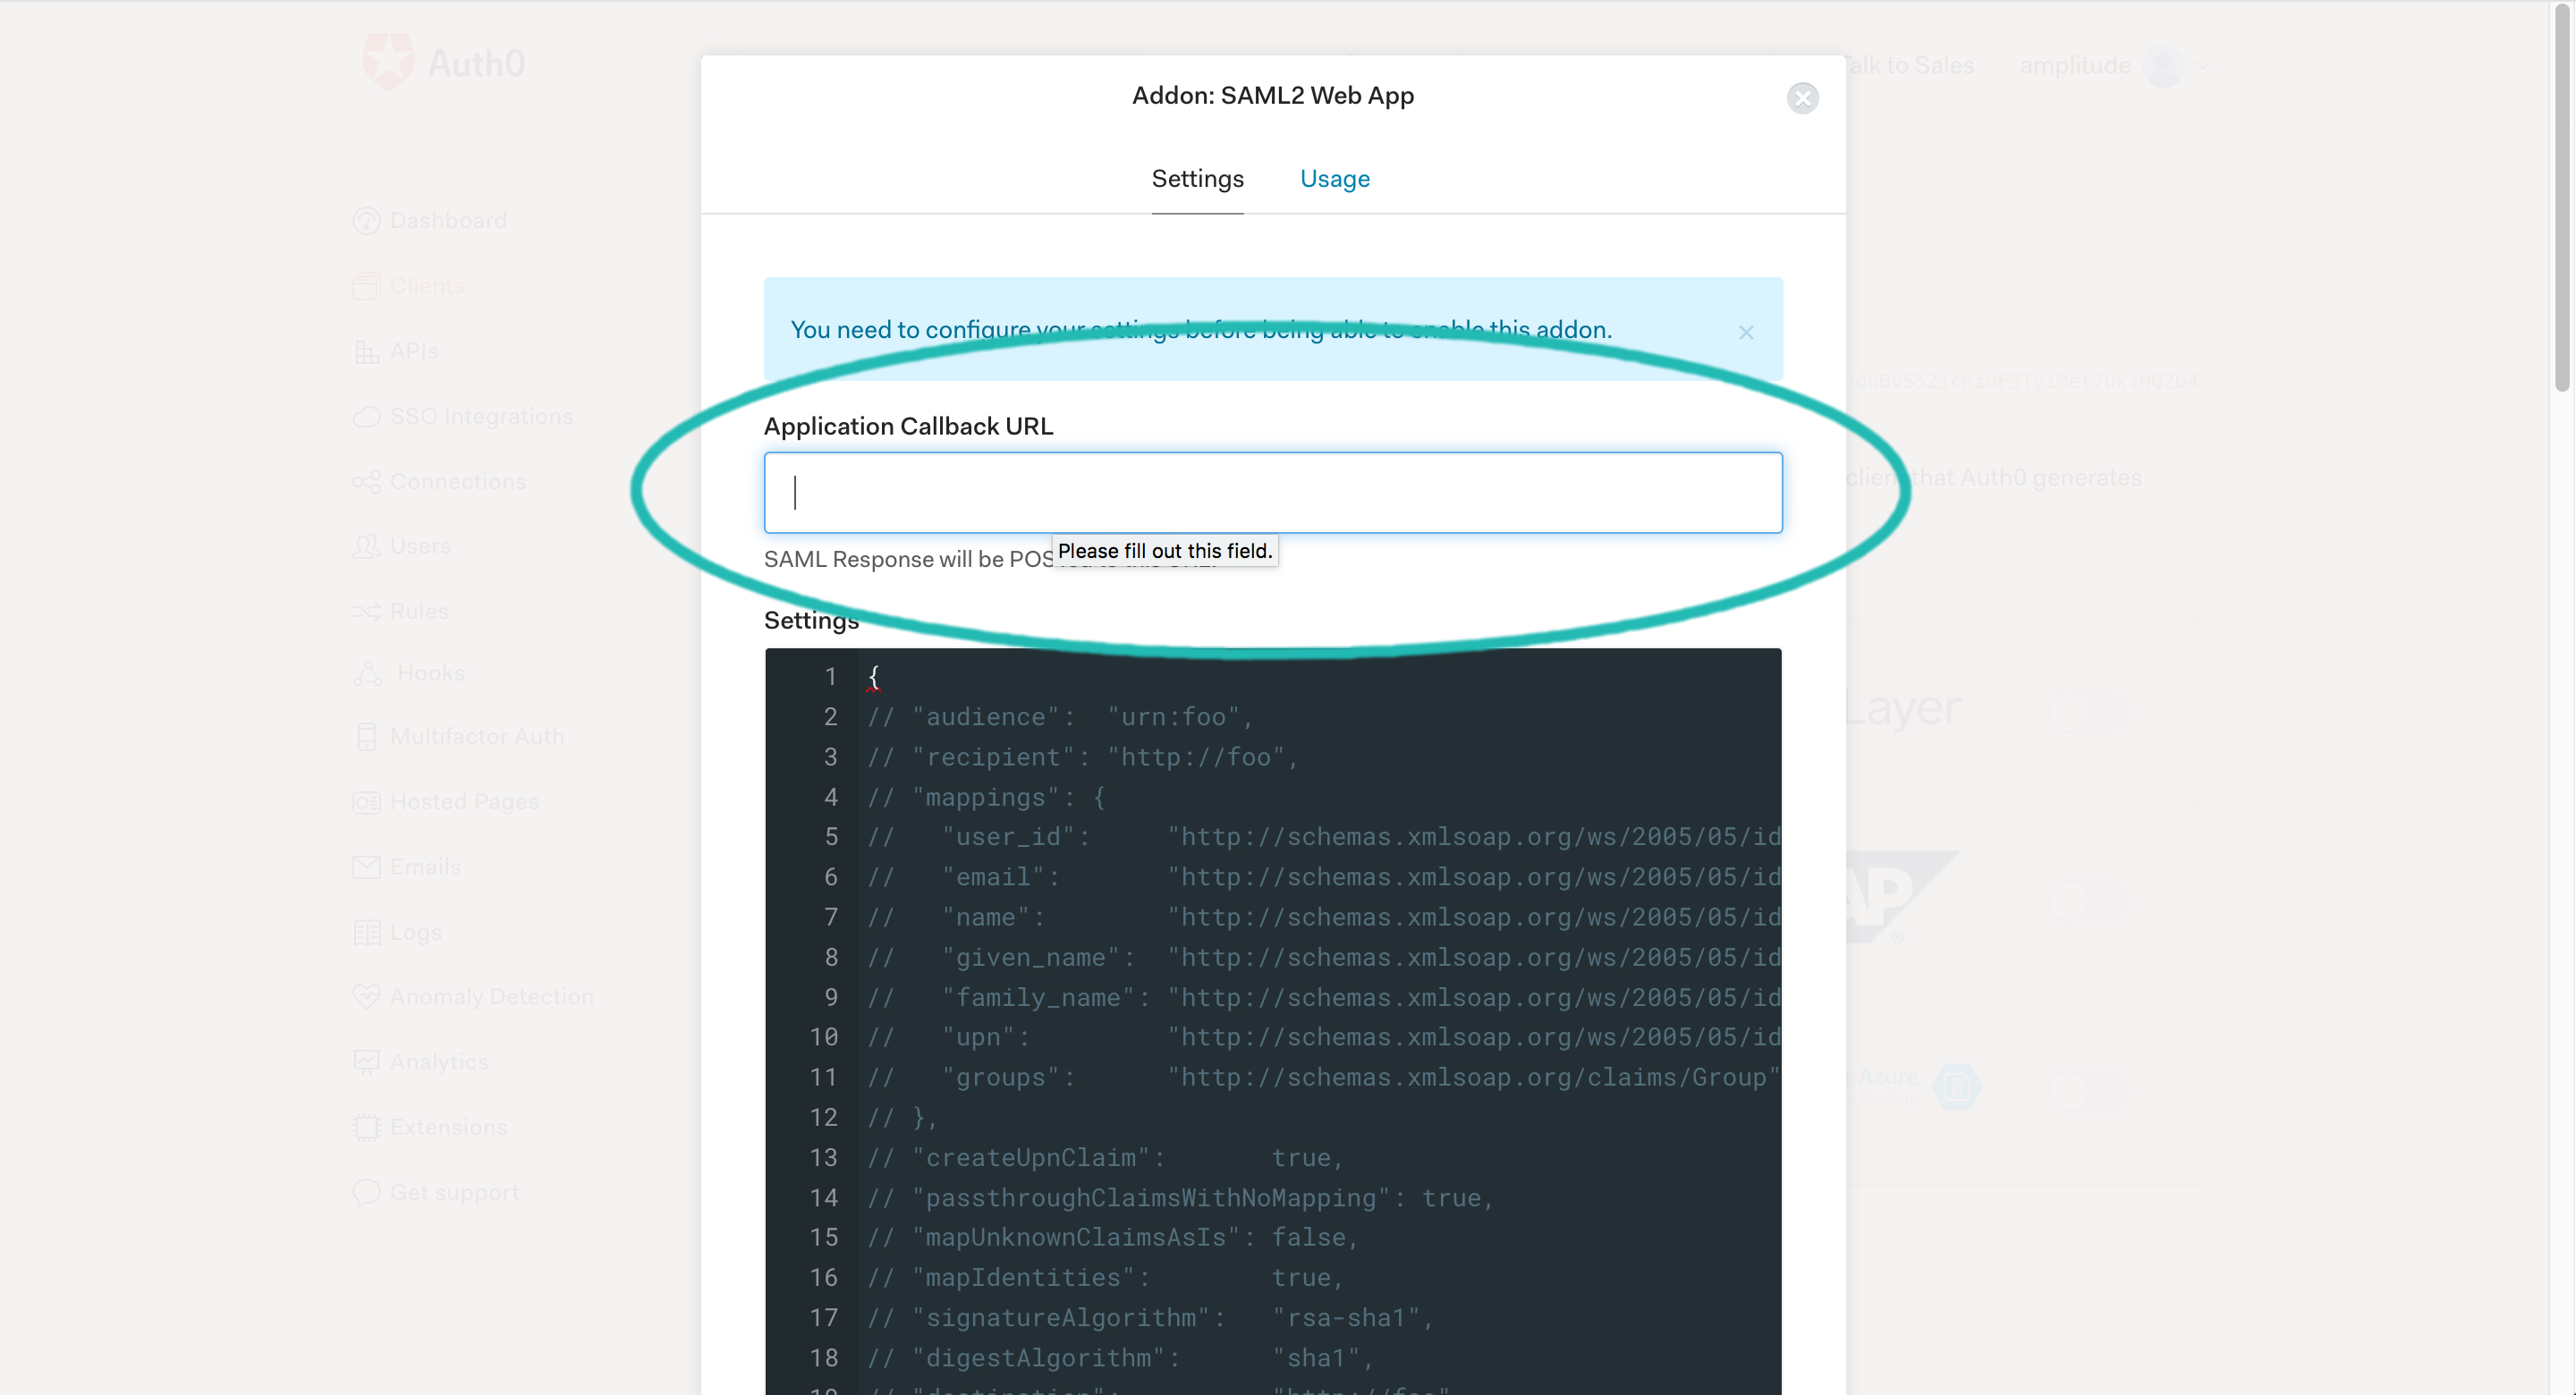This screenshot has width=2576, height=1395.
Task: View the Logs page
Action: pos(414,932)
